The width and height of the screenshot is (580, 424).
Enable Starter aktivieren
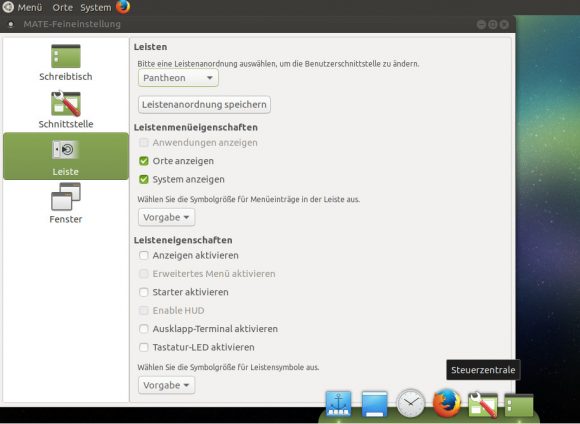pos(144,292)
